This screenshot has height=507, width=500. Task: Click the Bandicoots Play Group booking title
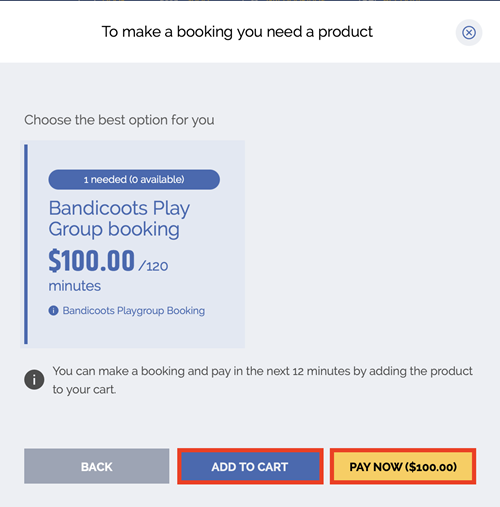(x=119, y=219)
